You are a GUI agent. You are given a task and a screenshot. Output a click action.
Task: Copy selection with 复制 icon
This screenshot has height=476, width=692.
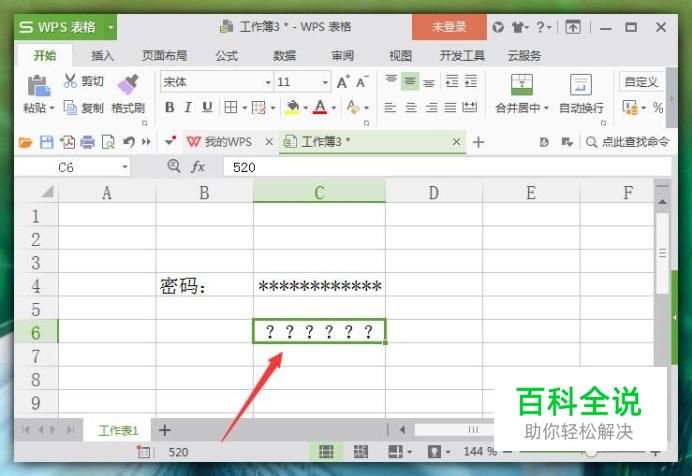tap(70, 107)
